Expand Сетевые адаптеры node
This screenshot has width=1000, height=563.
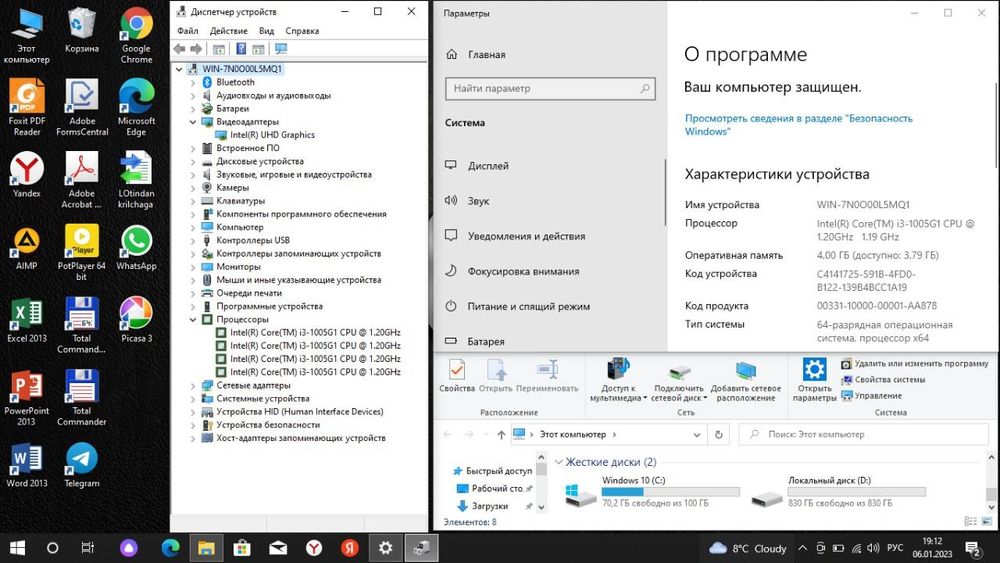click(193, 386)
